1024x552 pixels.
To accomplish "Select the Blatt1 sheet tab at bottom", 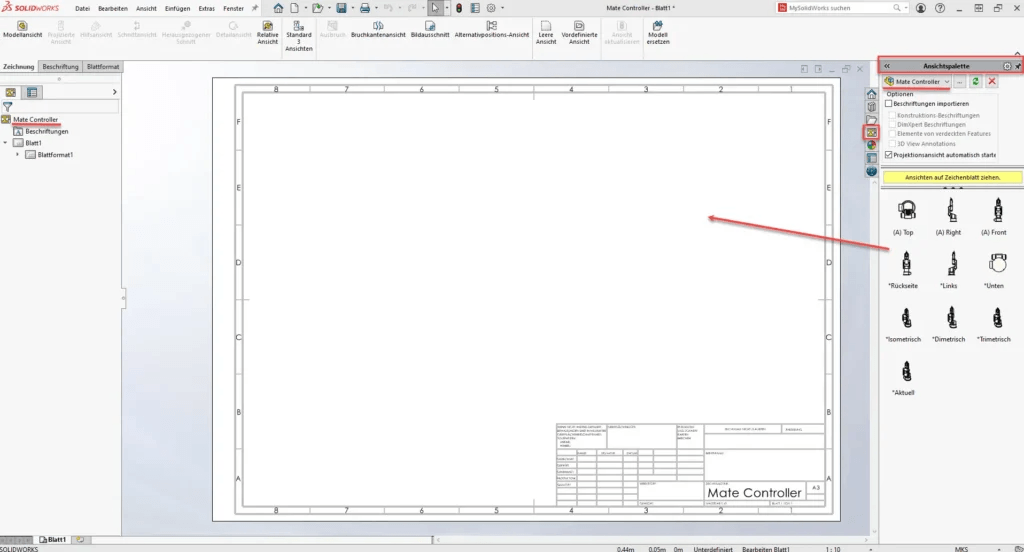I will pos(53,540).
